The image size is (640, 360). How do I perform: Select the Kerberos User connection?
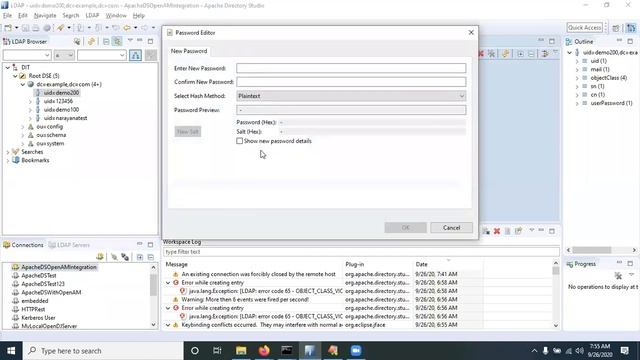click(x=38, y=318)
